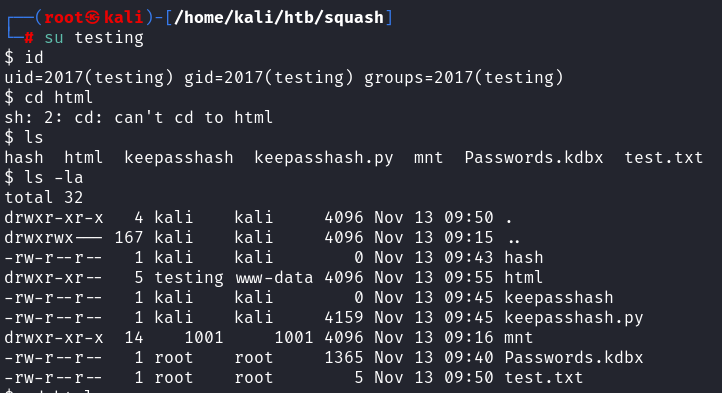Click Passwords.kdbx in the ls output row
The image size is (722, 393).
pos(533,158)
